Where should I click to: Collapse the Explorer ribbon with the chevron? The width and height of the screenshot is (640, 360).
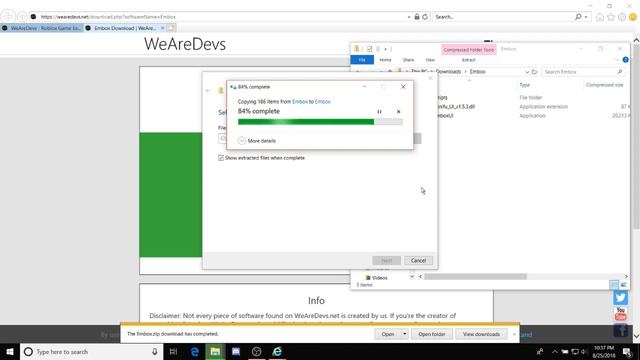click(616, 60)
